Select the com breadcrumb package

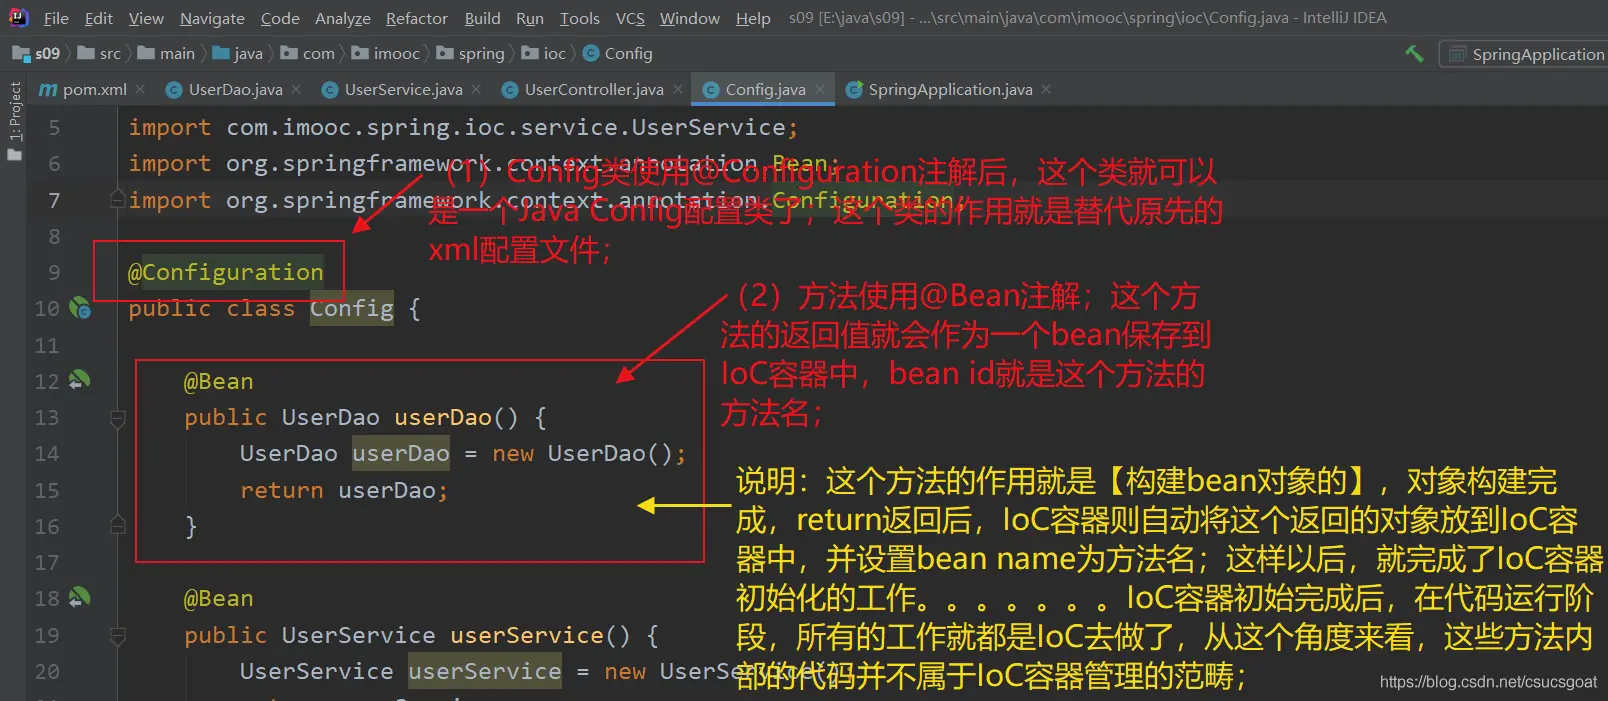[x=307, y=53]
